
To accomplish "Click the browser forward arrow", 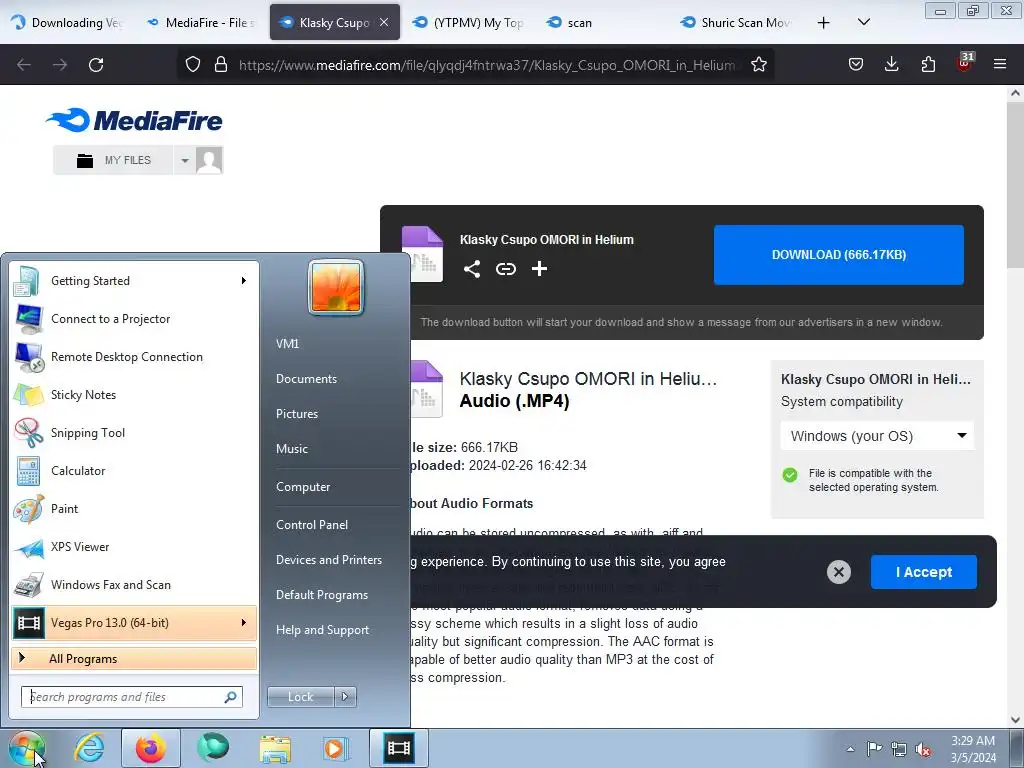I will click(60, 65).
